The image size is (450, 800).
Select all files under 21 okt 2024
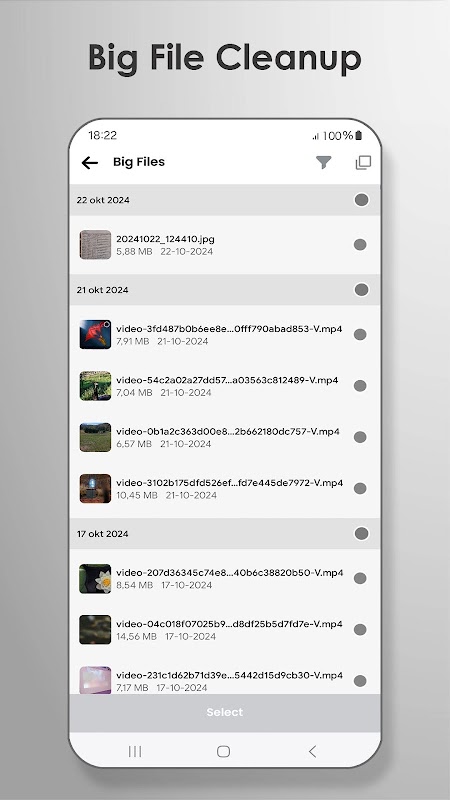(361, 290)
